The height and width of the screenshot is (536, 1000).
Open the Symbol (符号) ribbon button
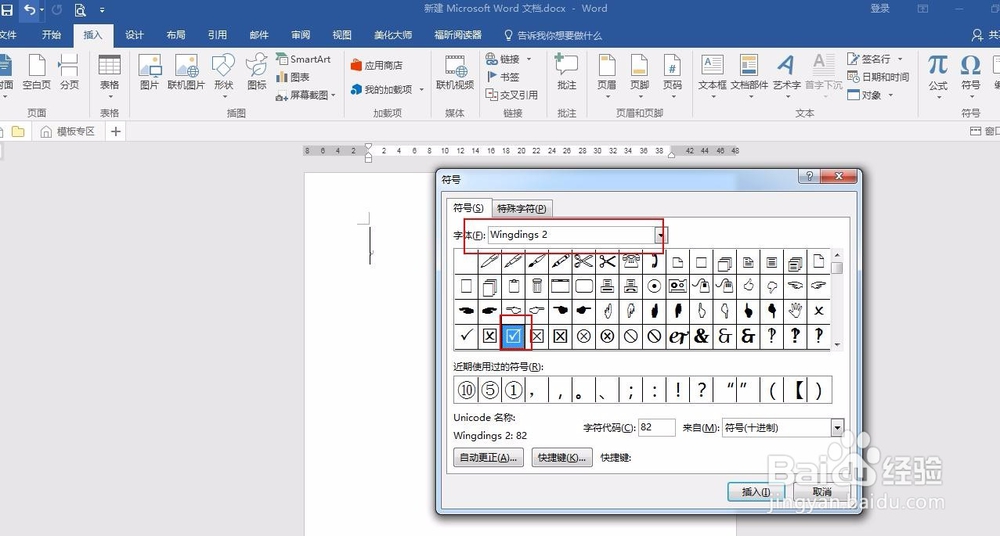(971, 77)
